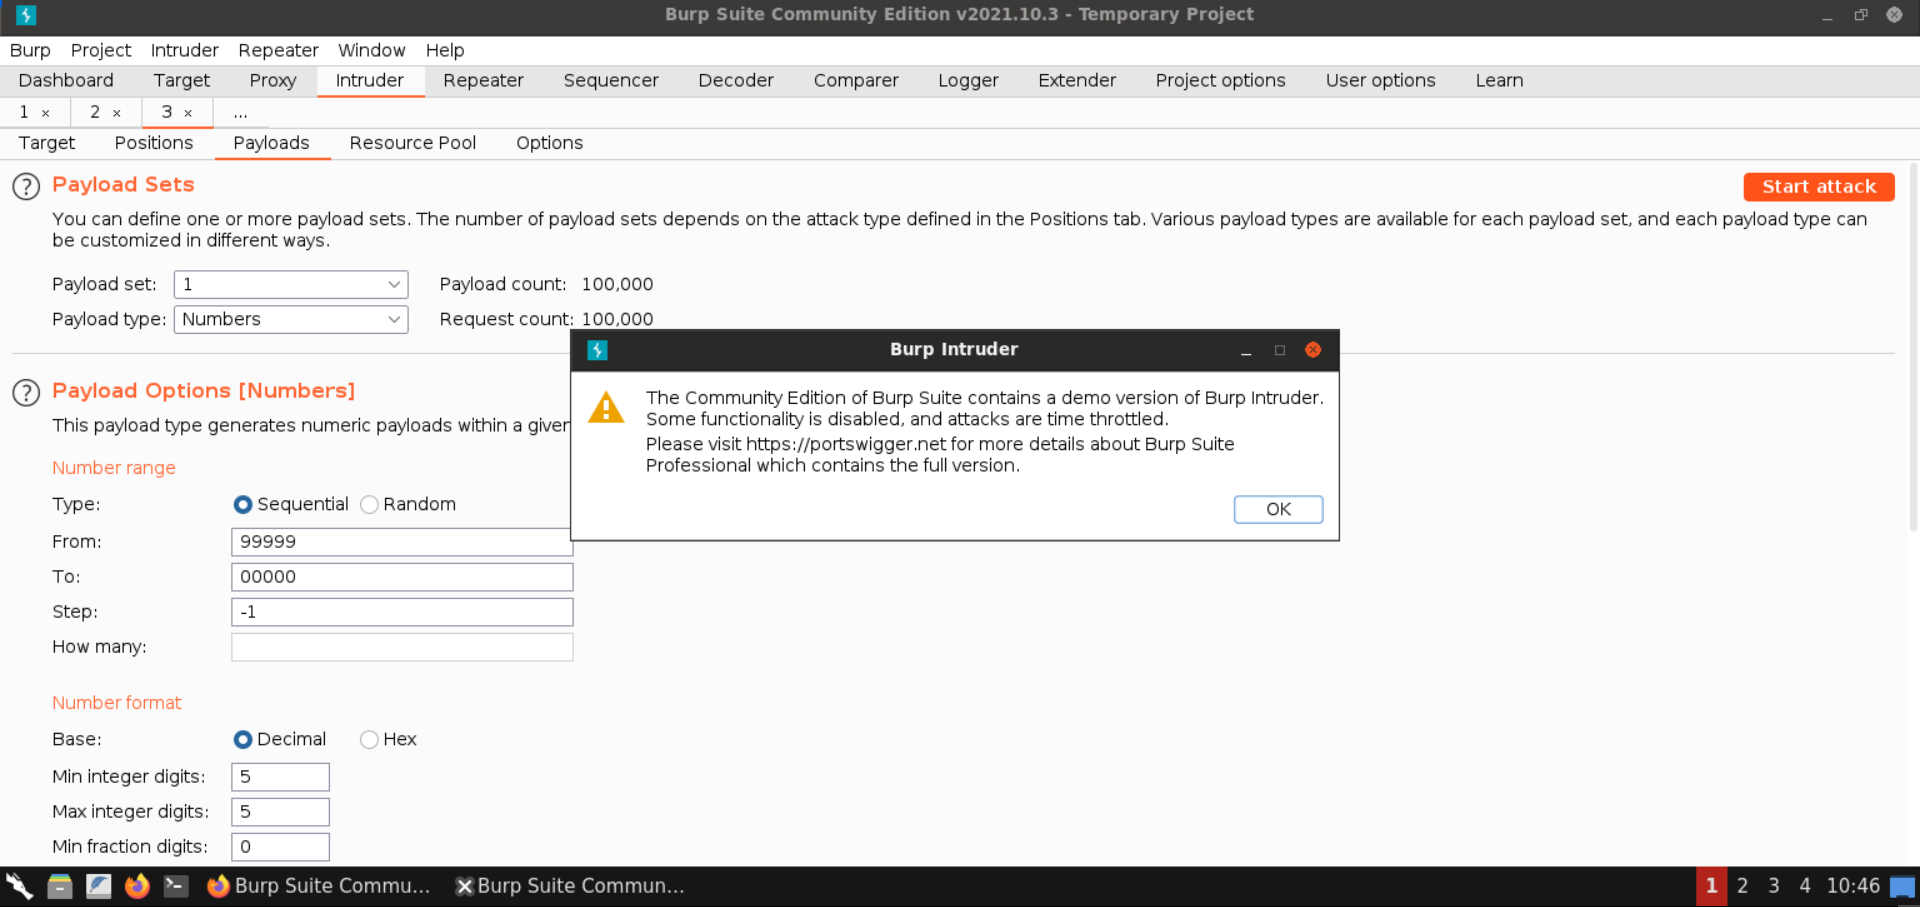Switch to the Positions tab

pos(153,143)
